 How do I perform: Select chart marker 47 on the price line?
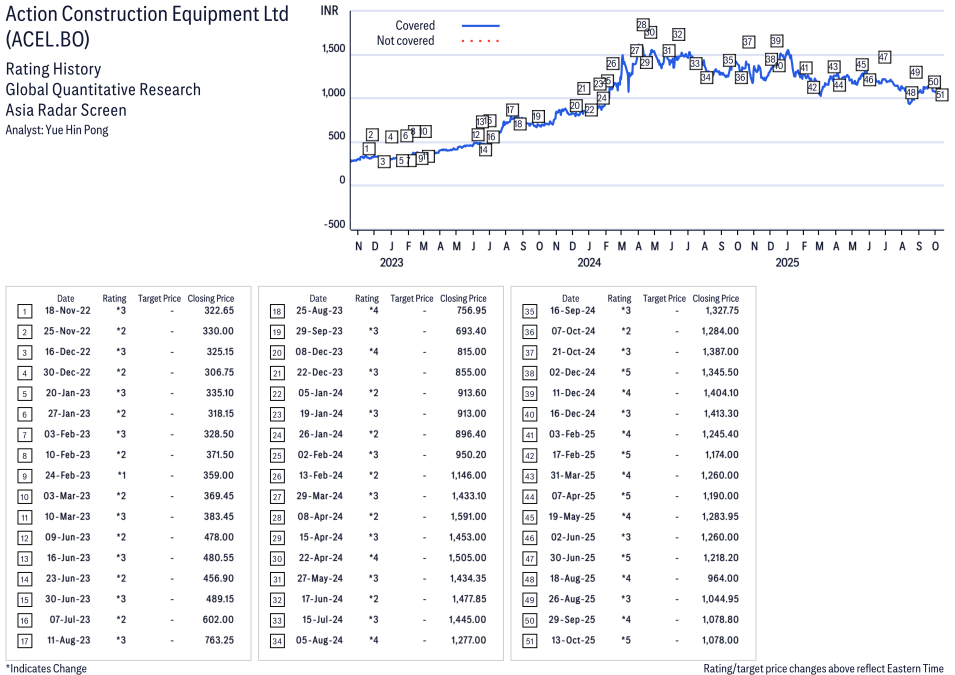(884, 57)
